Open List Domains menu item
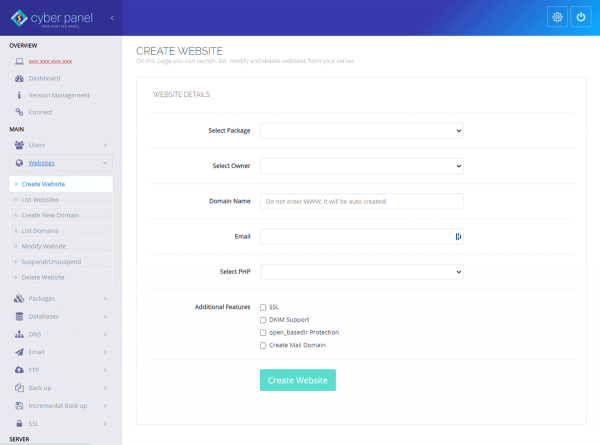This screenshot has width=600, height=445. (61, 231)
